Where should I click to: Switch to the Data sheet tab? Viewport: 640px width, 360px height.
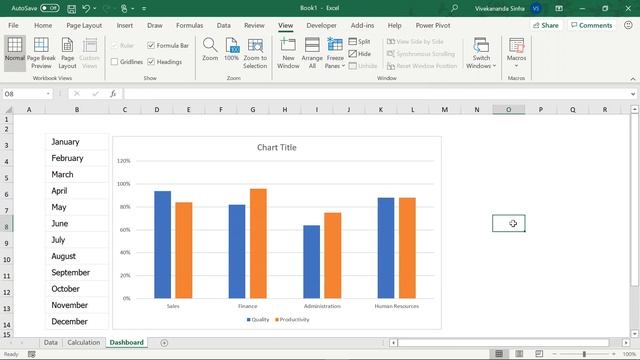51,342
